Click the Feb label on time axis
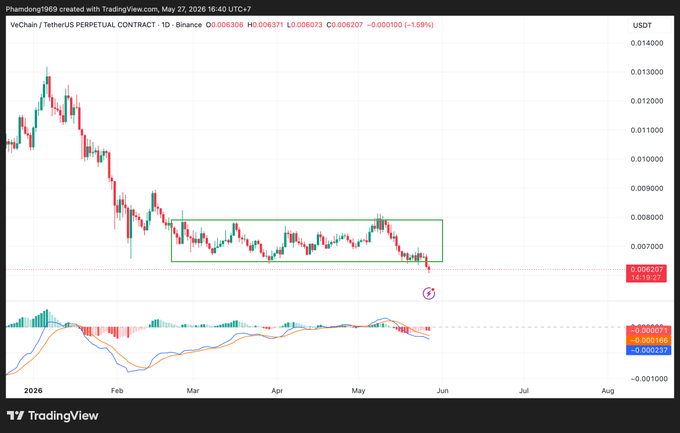This screenshot has height=433, width=680. coord(117,390)
